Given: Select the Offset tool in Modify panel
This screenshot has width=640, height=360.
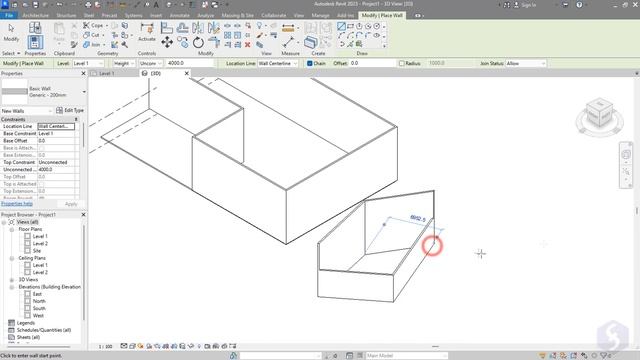Looking at the screenshot, I should tap(182, 28).
